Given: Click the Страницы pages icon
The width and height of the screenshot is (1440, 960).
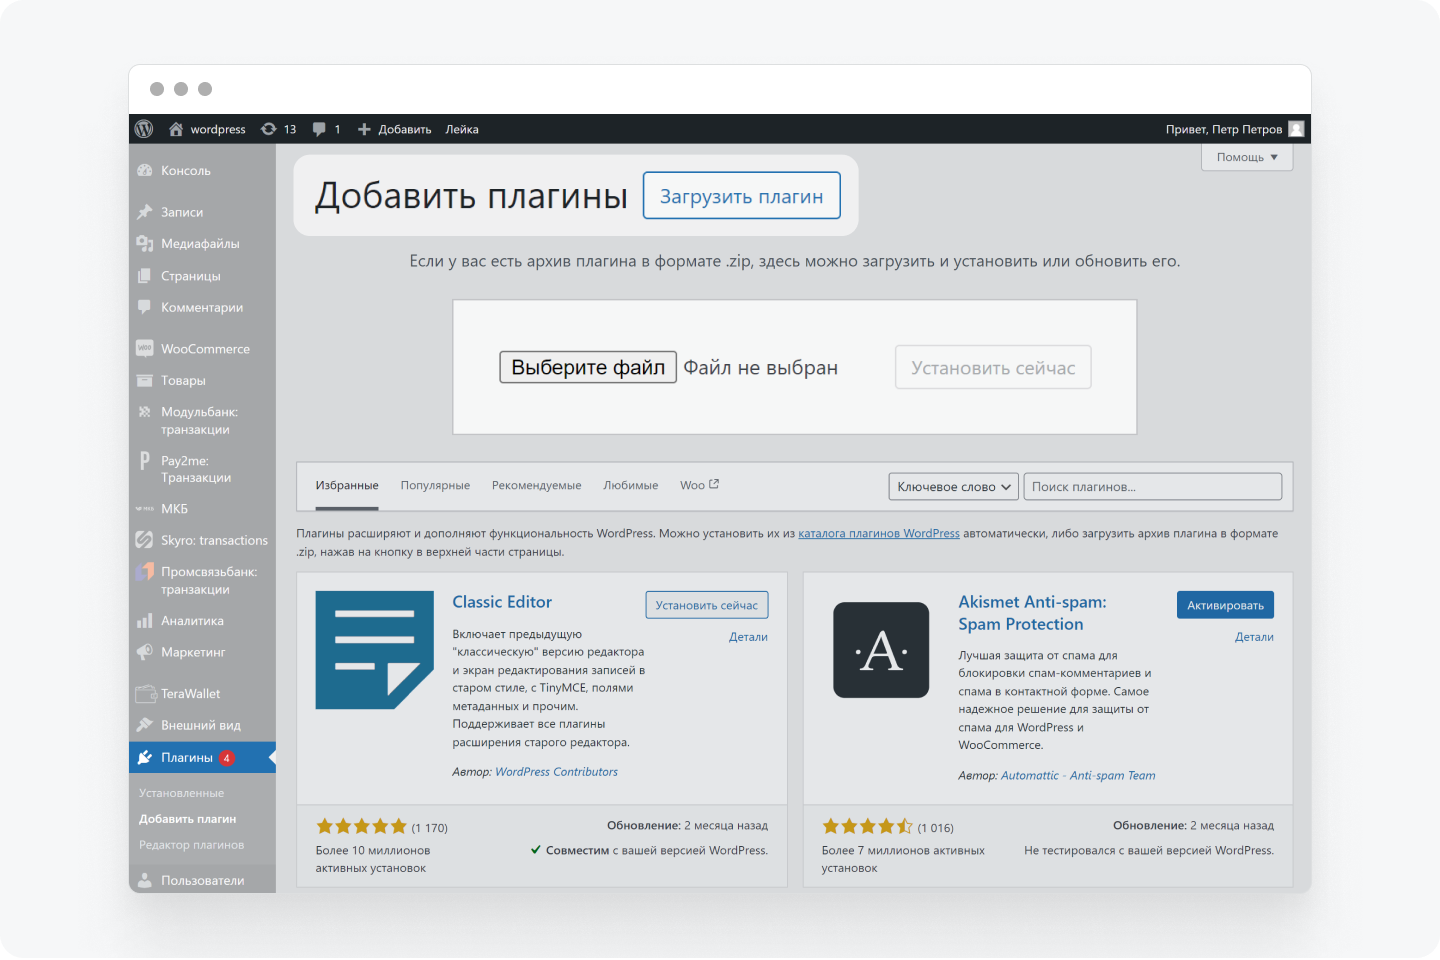Looking at the screenshot, I should pyautogui.click(x=145, y=276).
